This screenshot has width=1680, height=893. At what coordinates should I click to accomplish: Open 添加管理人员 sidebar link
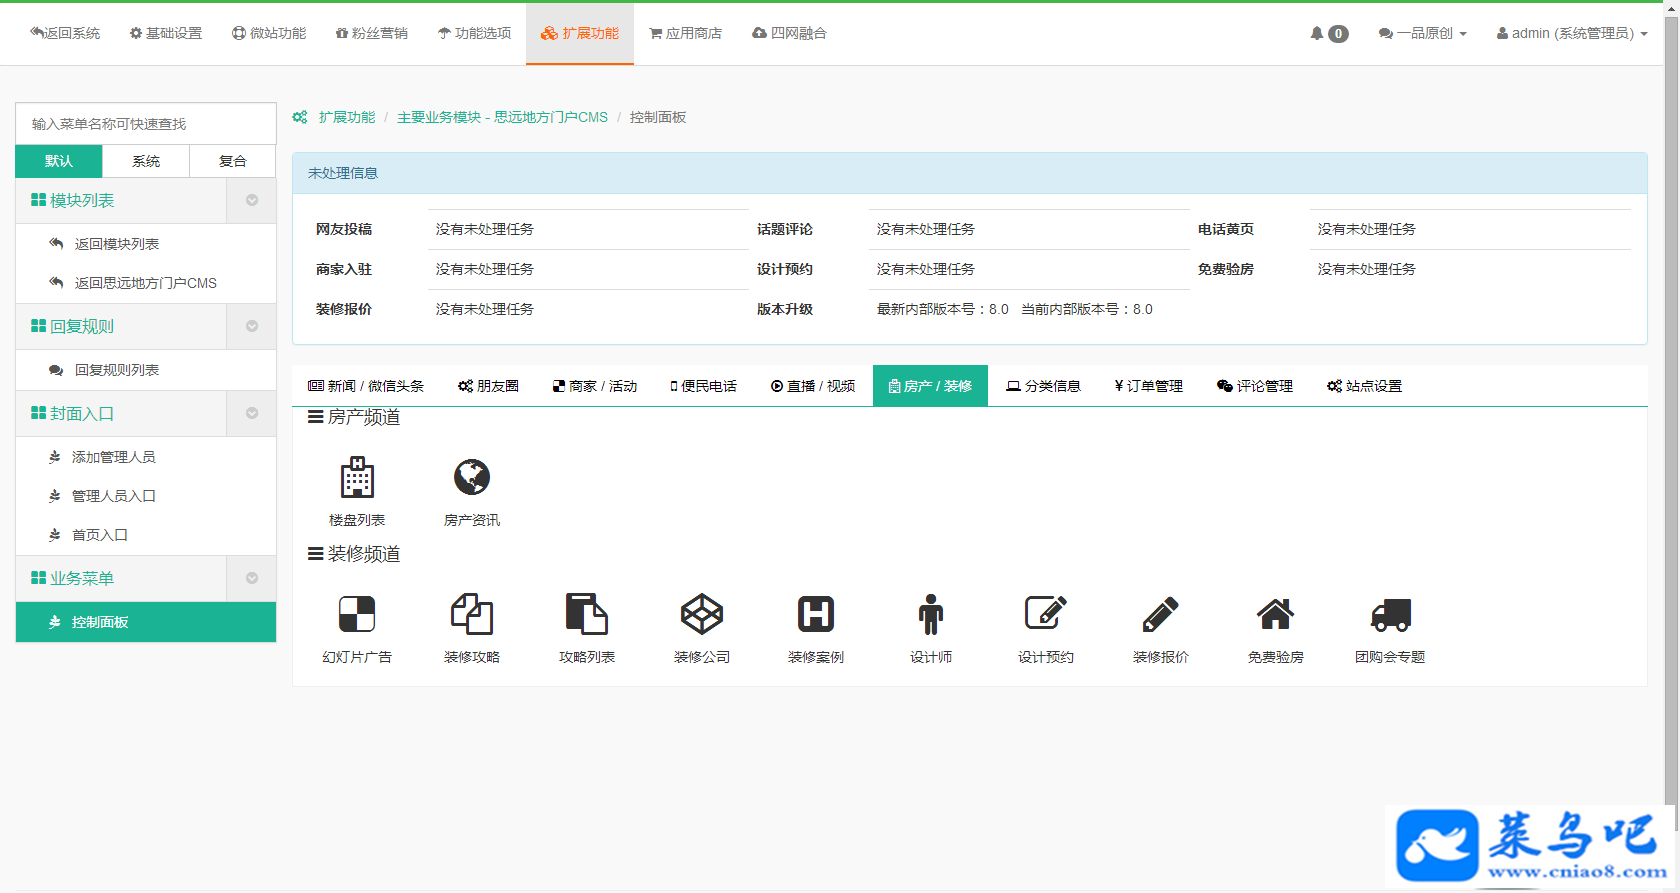114,457
